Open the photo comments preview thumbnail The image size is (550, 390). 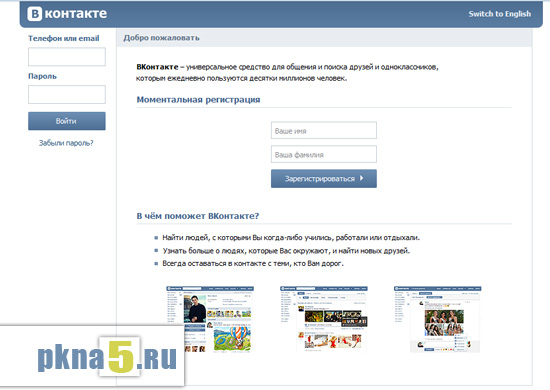coord(437,319)
